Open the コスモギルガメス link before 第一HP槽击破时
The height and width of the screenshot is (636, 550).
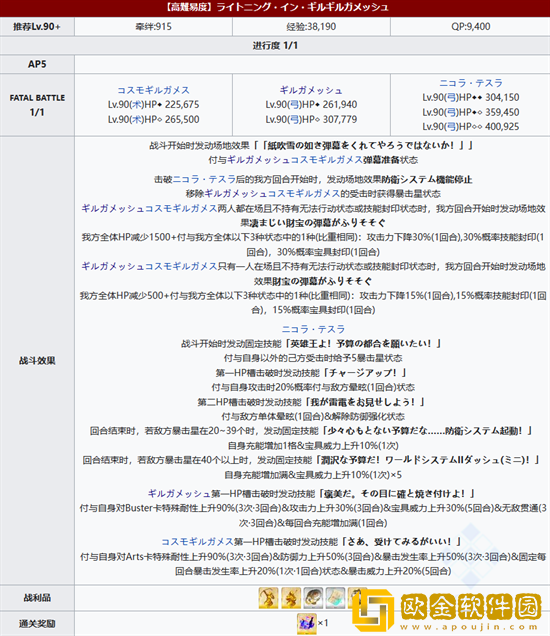click(x=198, y=542)
